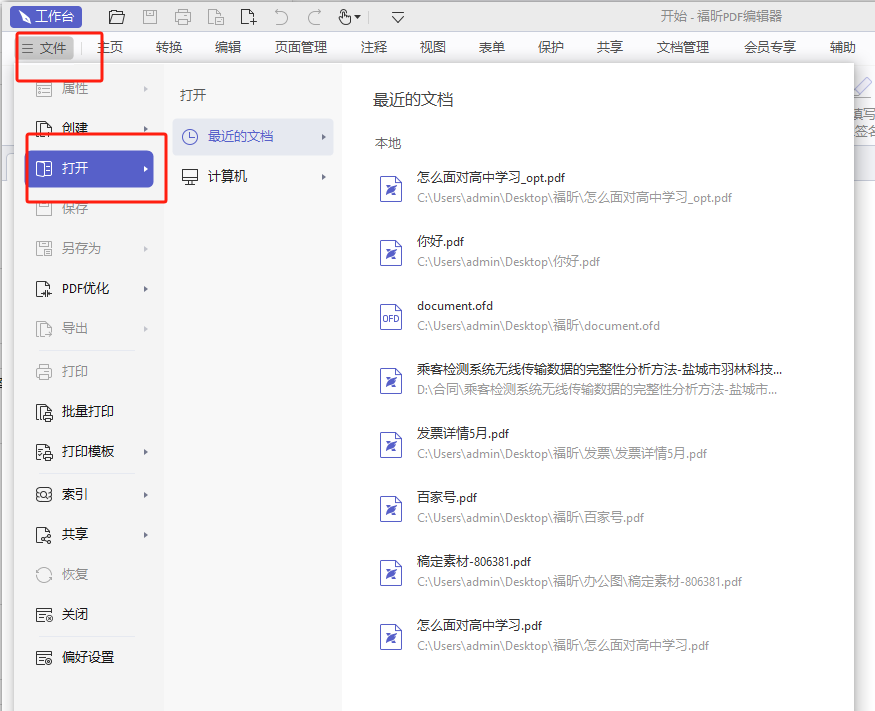This screenshot has width=875, height=711.
Task: Switch to the 文档管理 tab
Action: pos(682,47)
